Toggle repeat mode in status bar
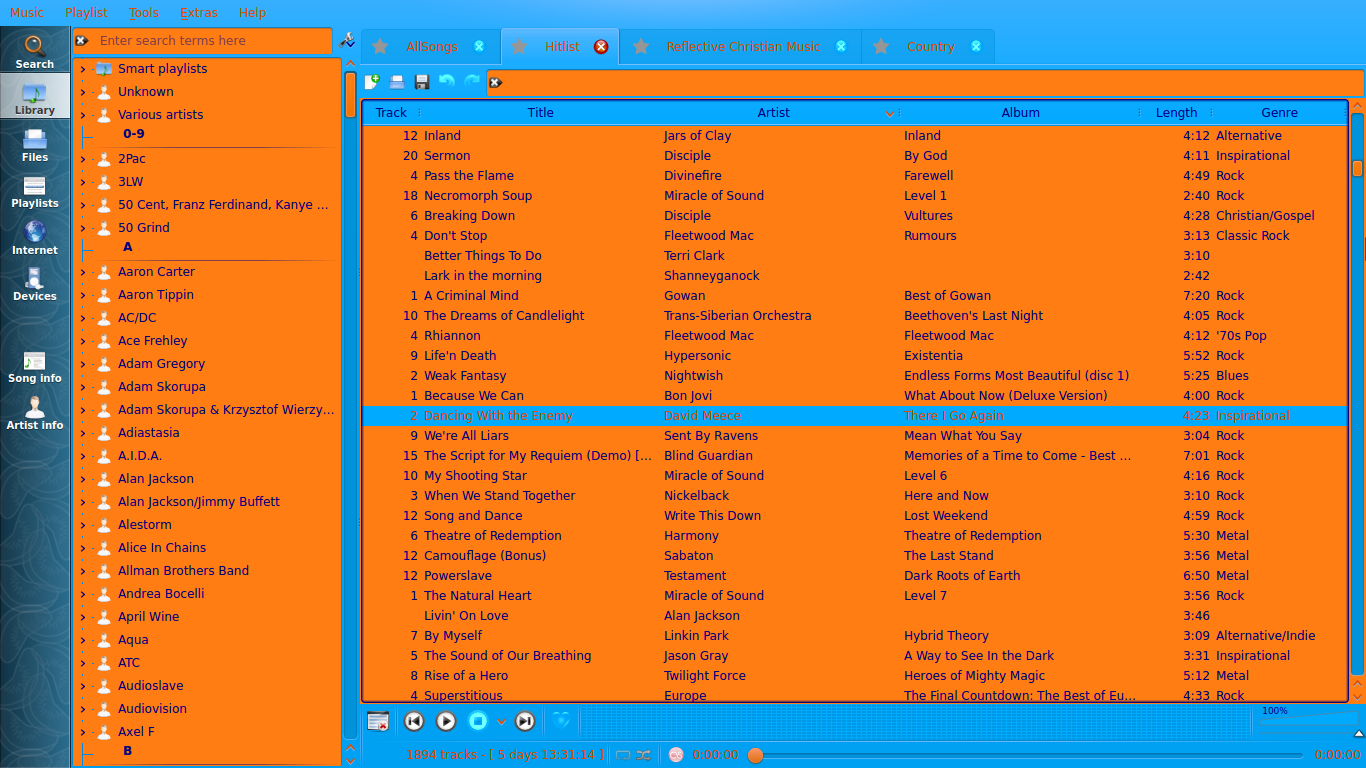Image resolution: width=1366 pixels, height=768 pixels. click(623, 755)
